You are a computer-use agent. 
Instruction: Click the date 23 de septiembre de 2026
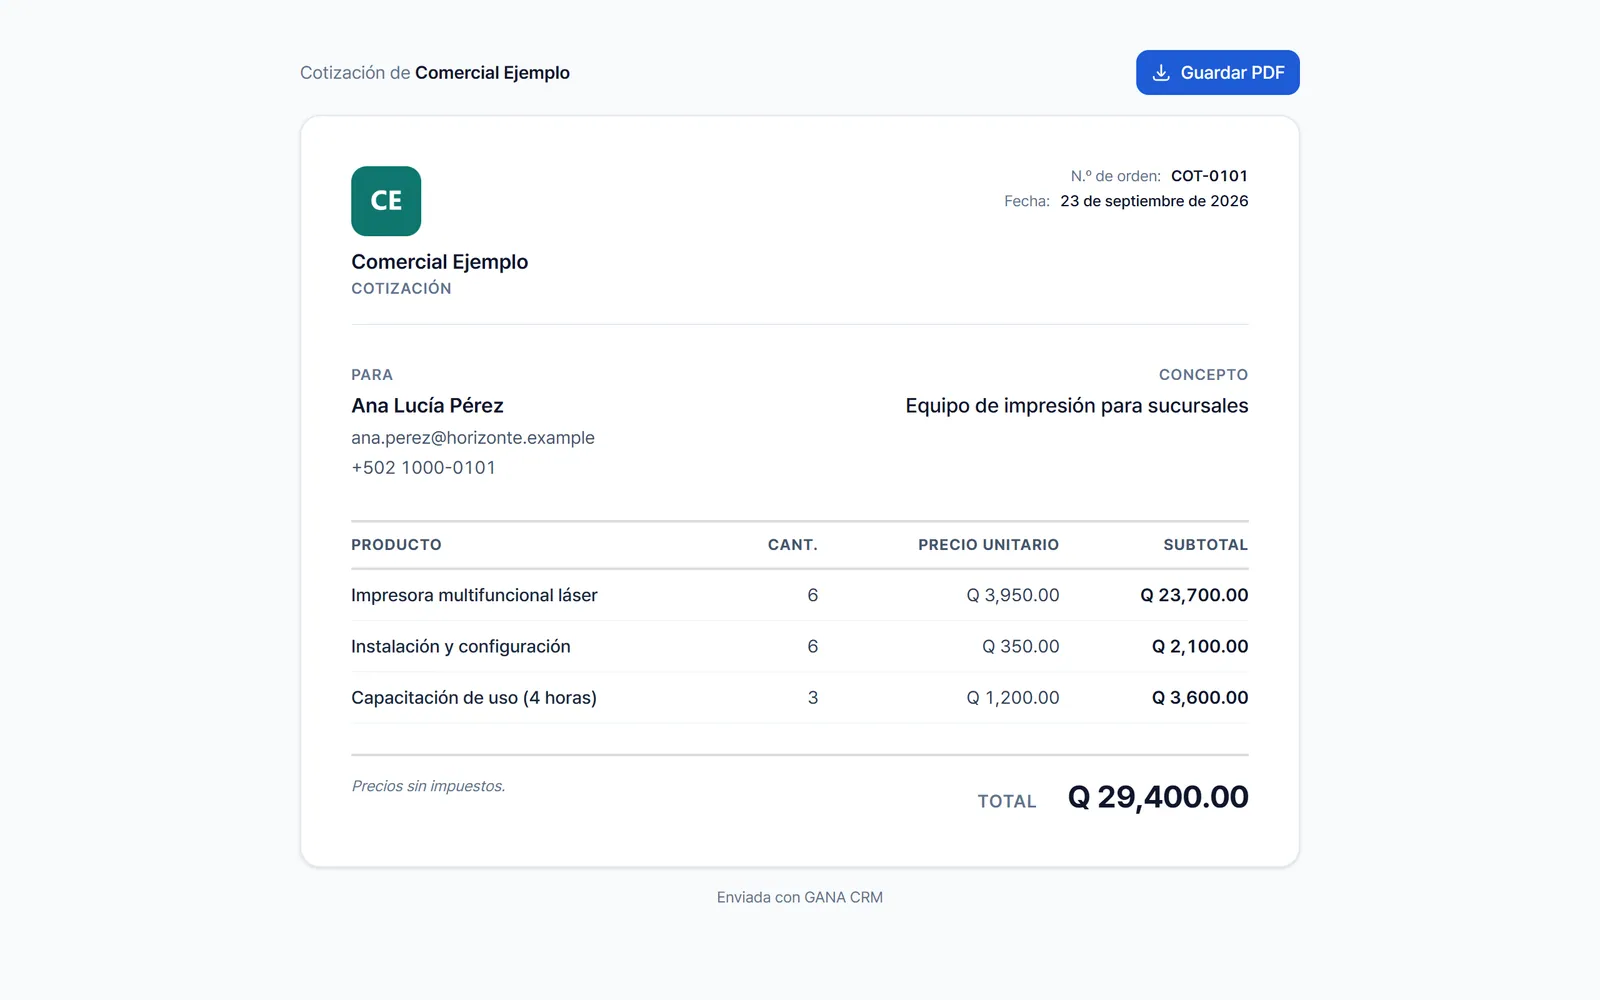(1154, 201)
